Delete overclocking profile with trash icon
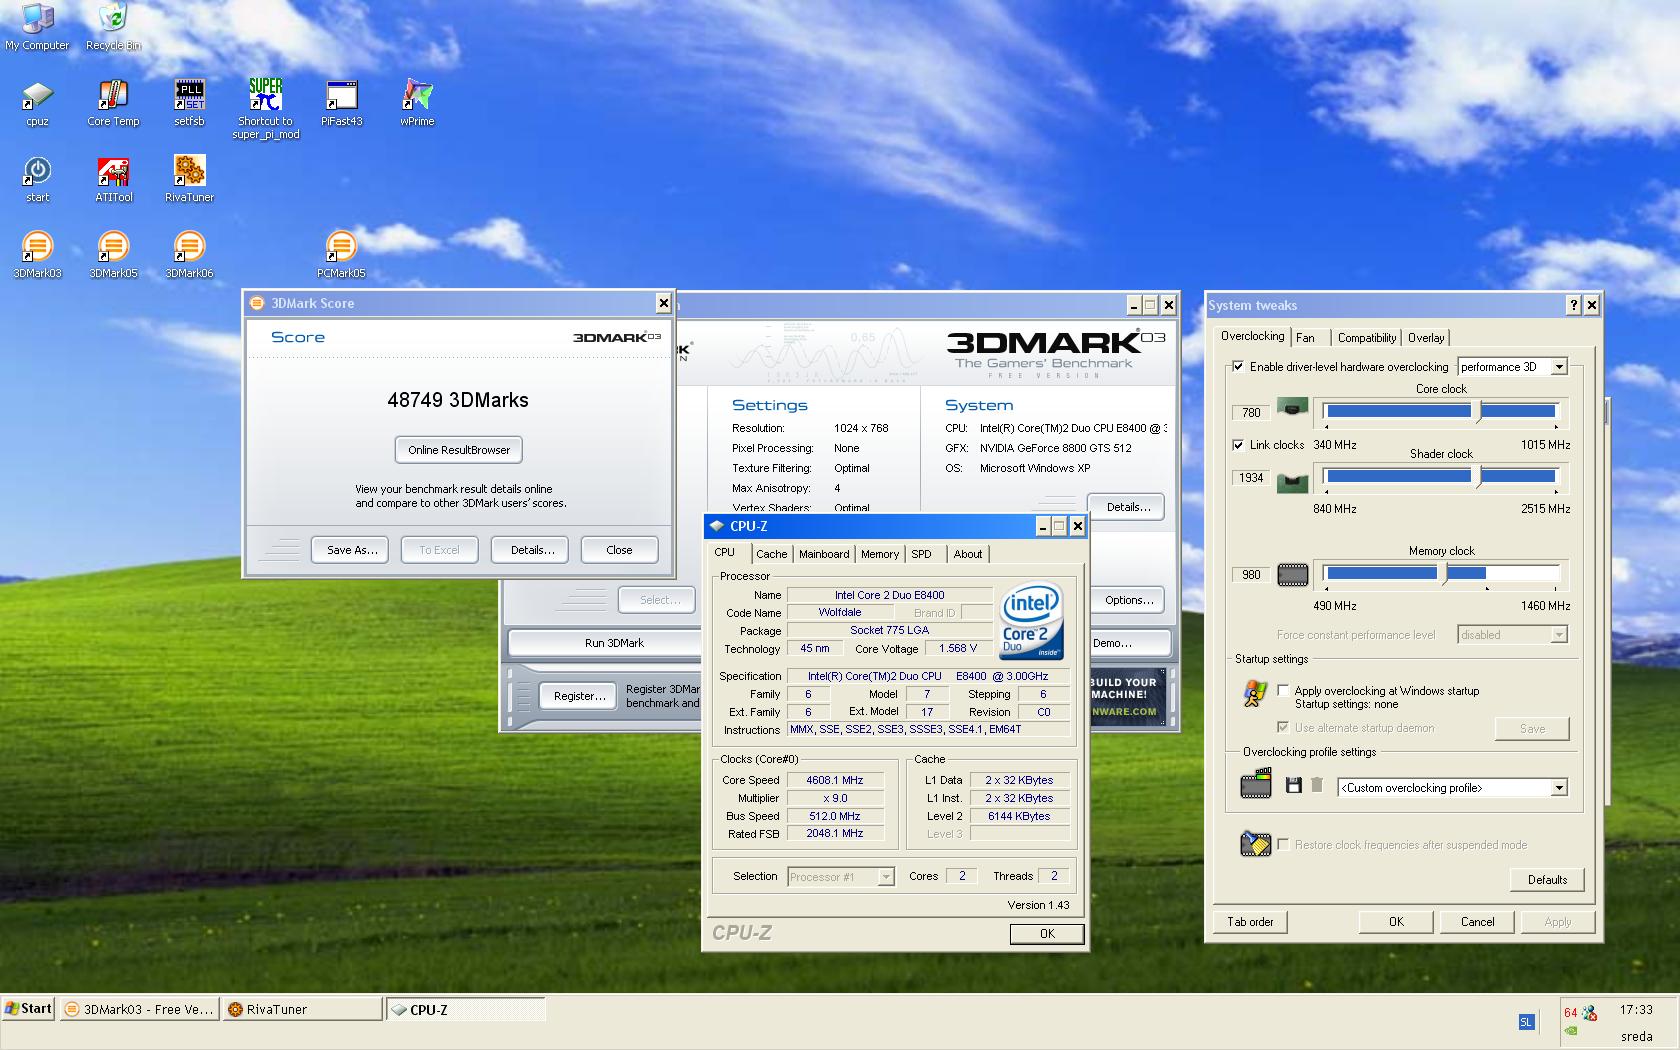 tap(1317, 786)
